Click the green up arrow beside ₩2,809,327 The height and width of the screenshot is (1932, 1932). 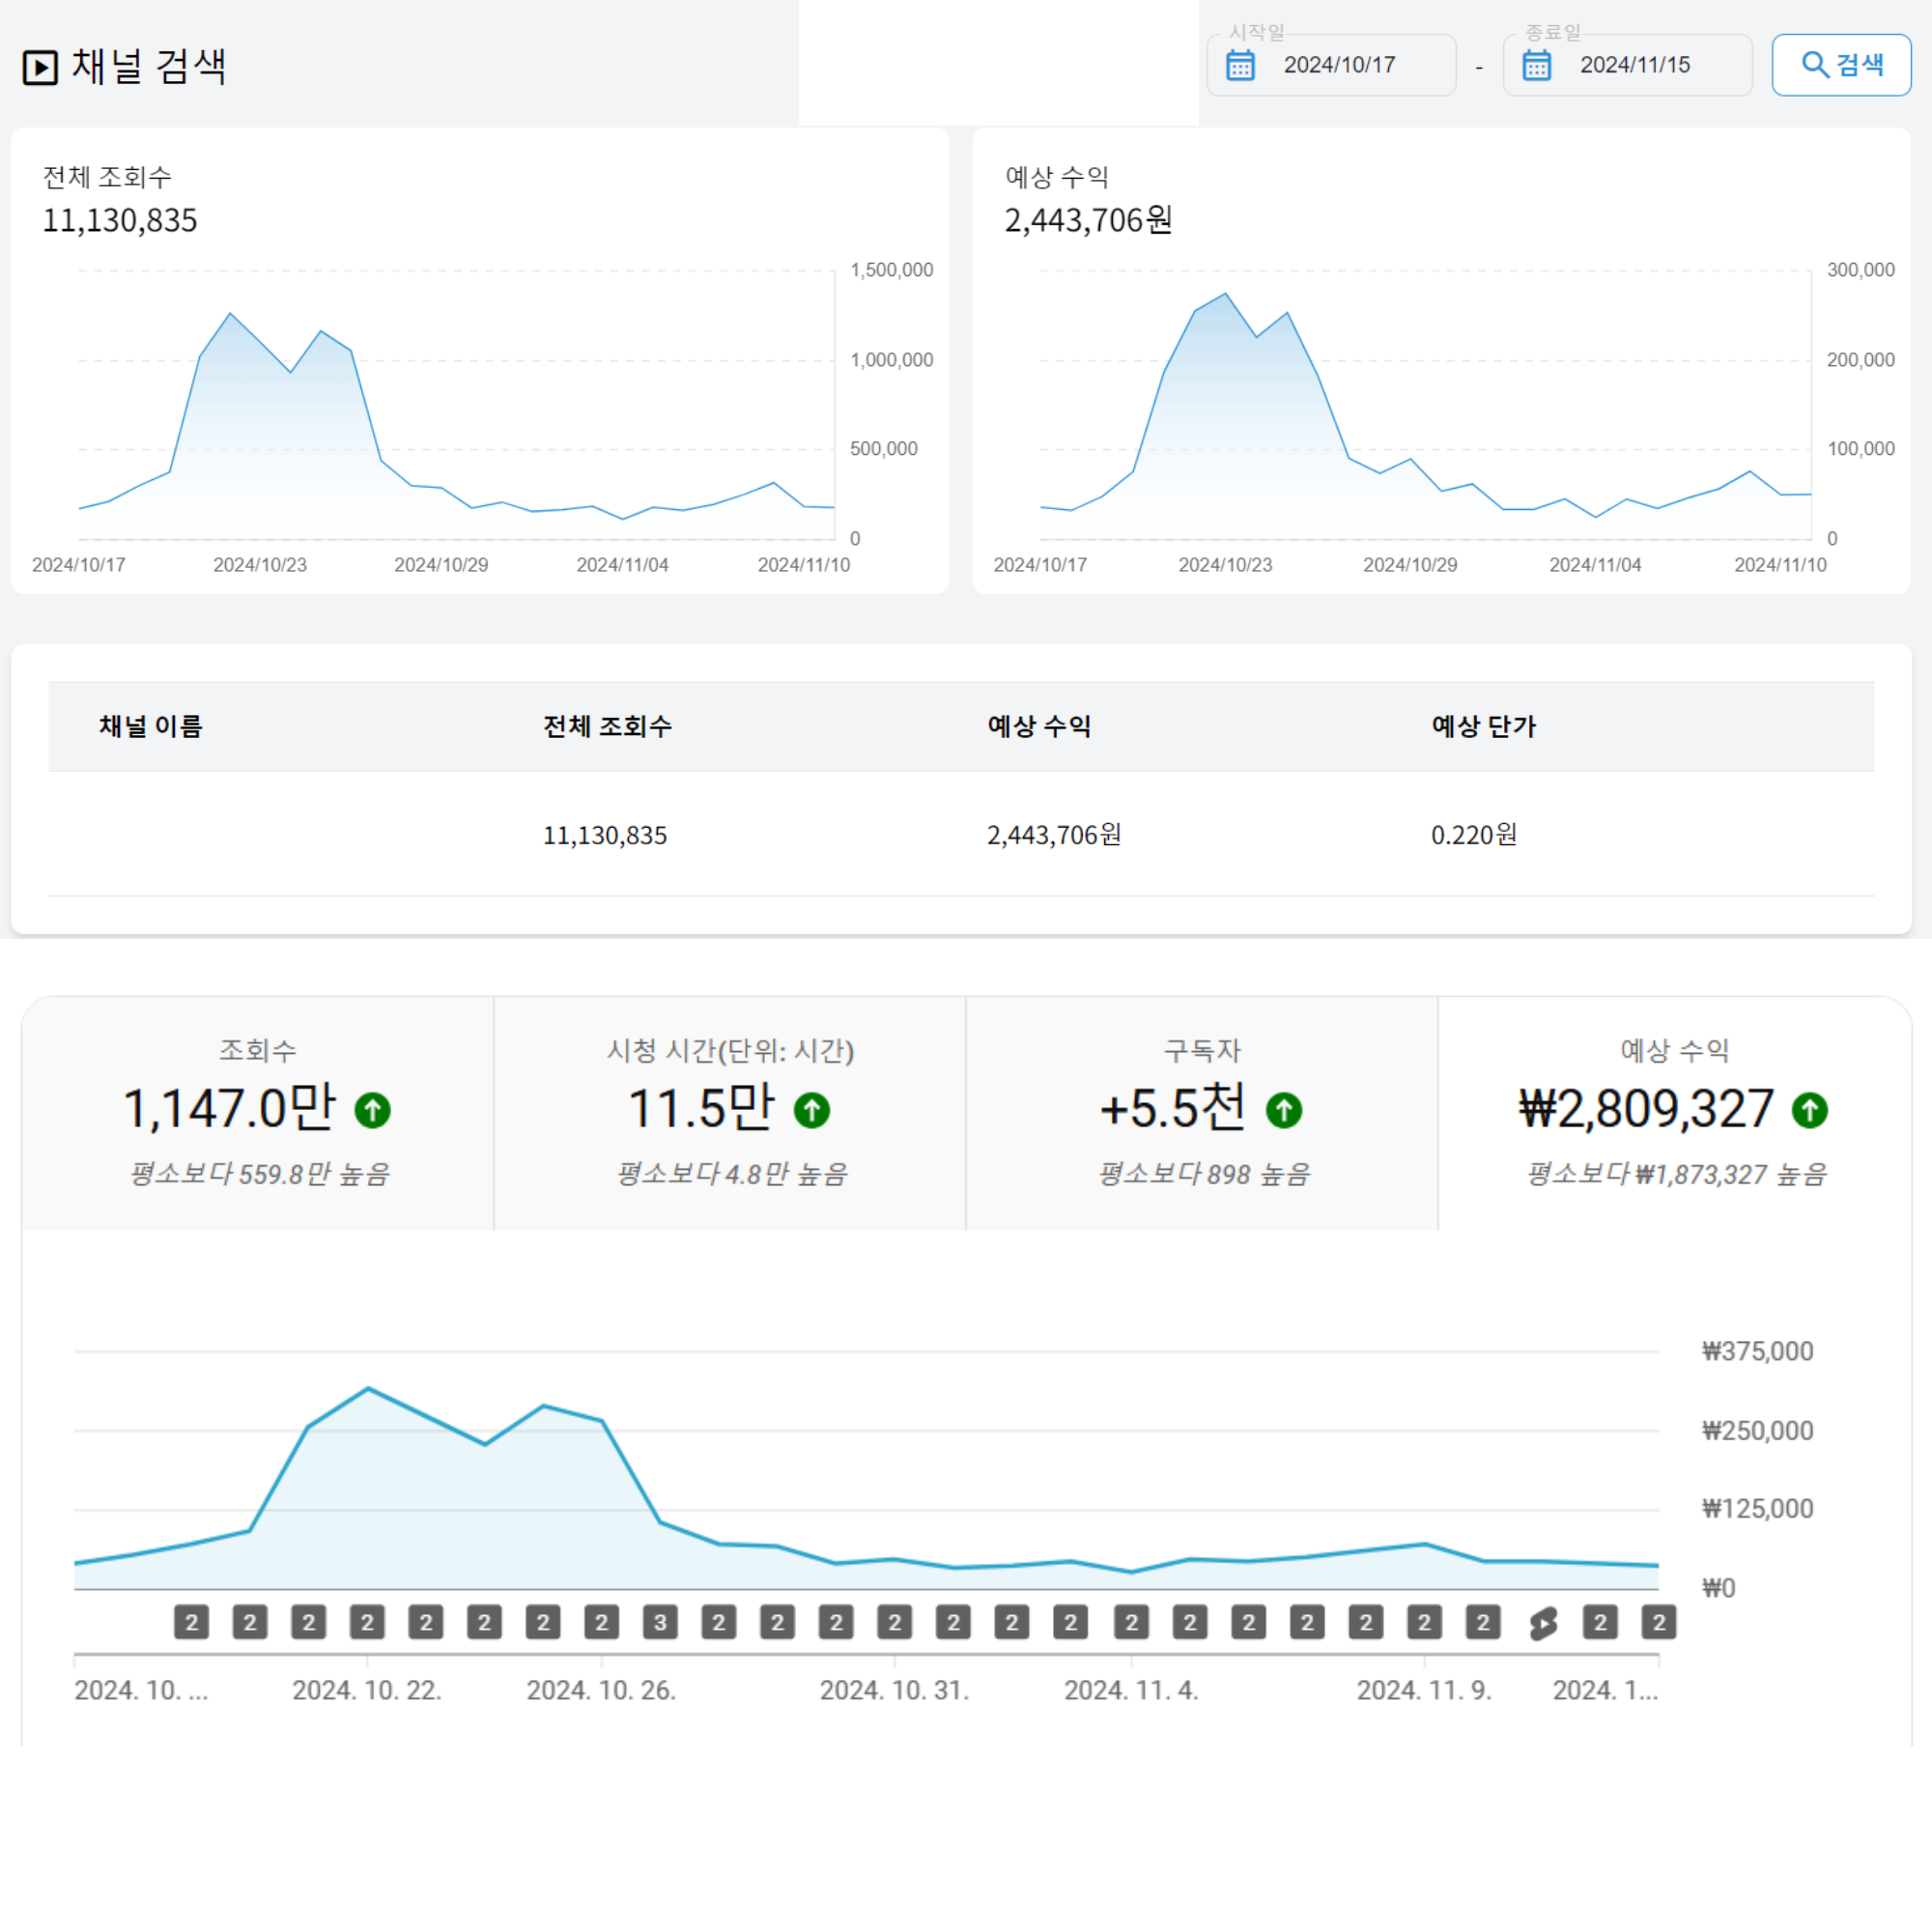tap(1810, 1110)
